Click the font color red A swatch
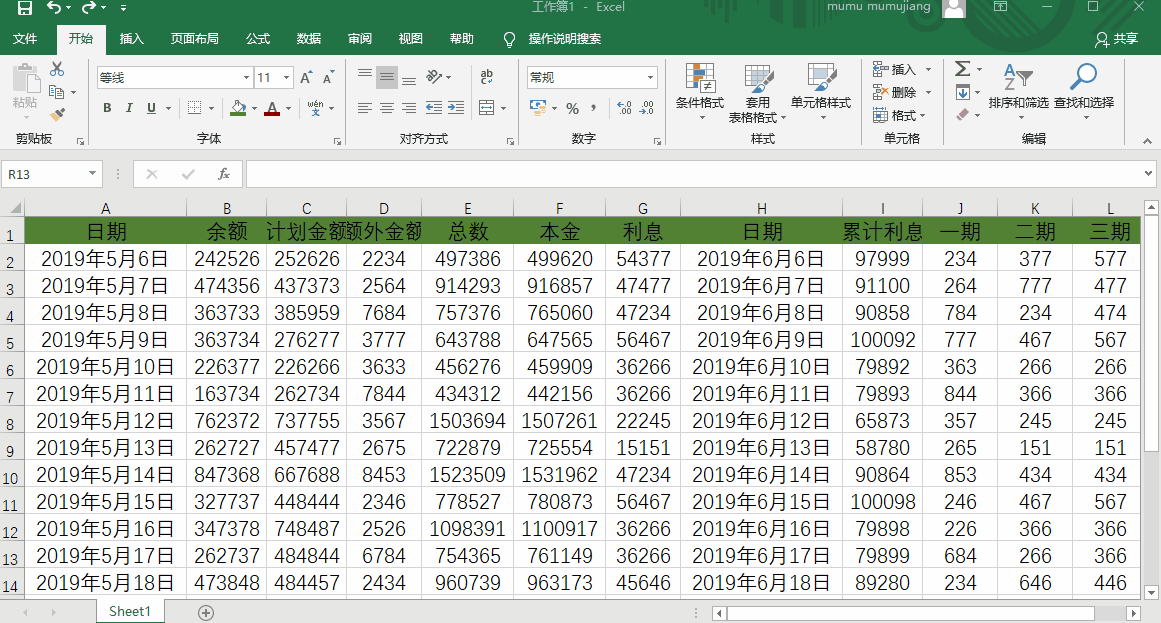Screen dimensions: 1161x623 pos(272,108)
